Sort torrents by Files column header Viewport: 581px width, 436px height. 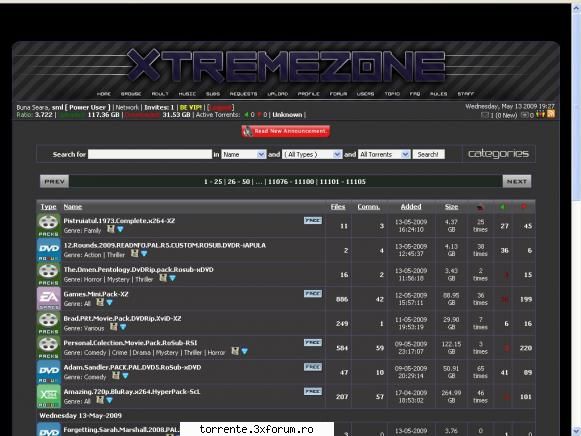(x=338, y=207)
